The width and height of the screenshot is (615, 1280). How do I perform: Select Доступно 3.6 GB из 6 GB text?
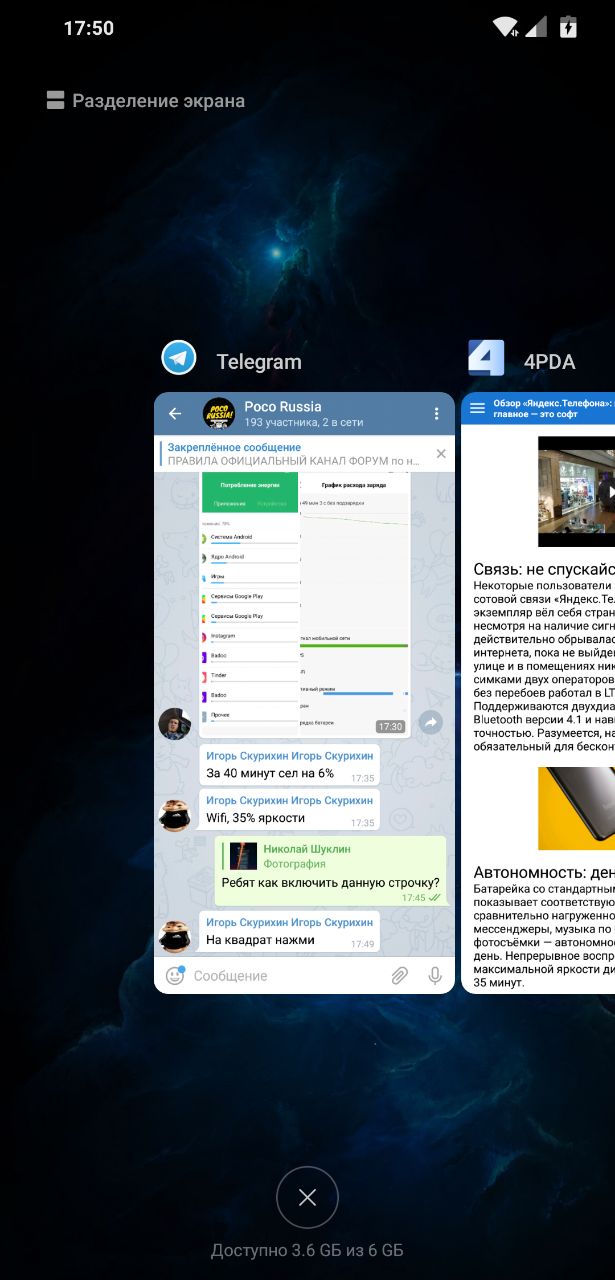[x=307, y=1250]
